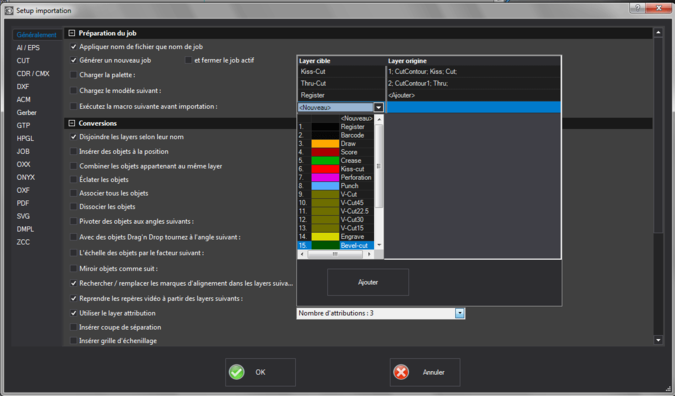This screenshot has width=675, height=396.
Task: Open the 'ZCC' tab
Action: pos(23,242)
